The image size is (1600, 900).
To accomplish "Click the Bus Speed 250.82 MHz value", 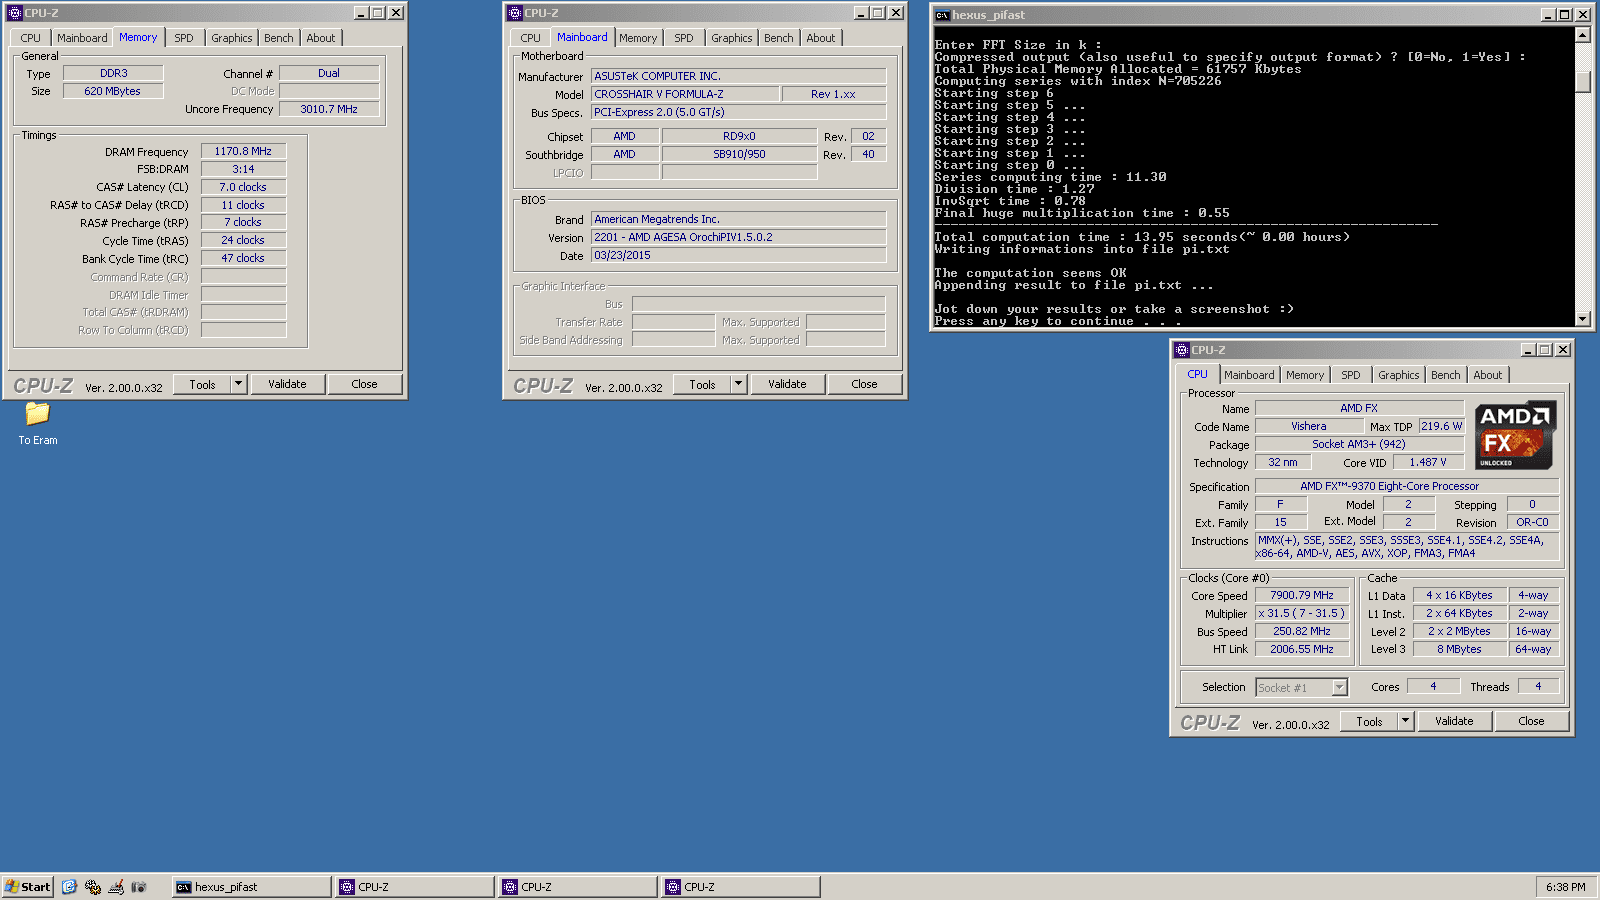I will 1302,631.
